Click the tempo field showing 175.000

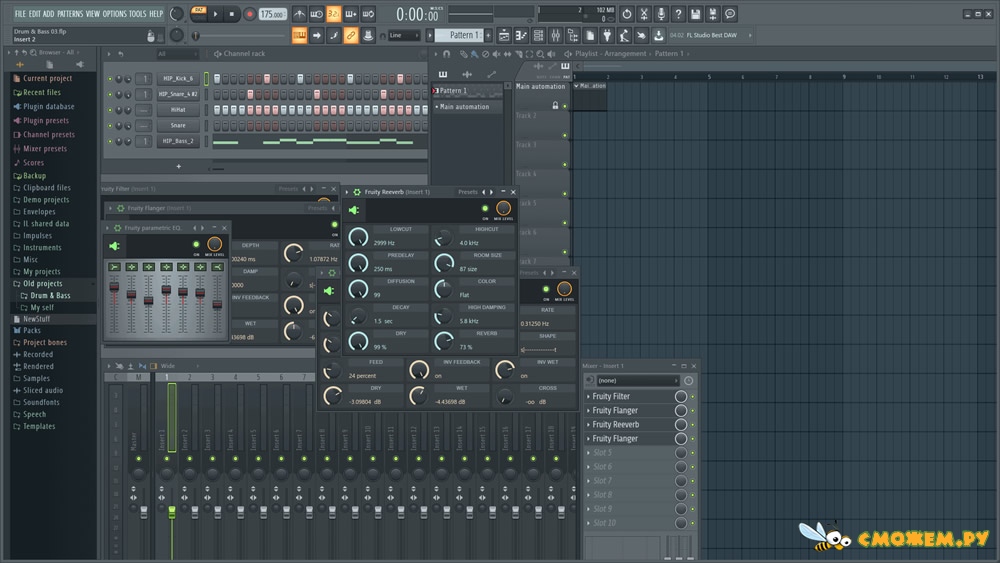click(x=272, y=14)
